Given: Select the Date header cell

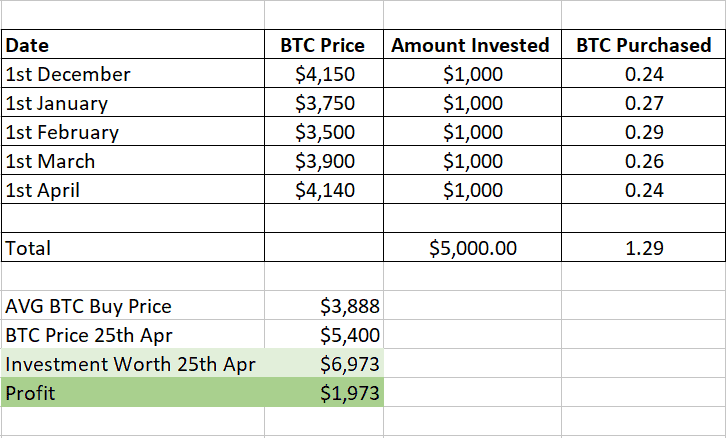Looking at the screenshot, I should point(133,45).
